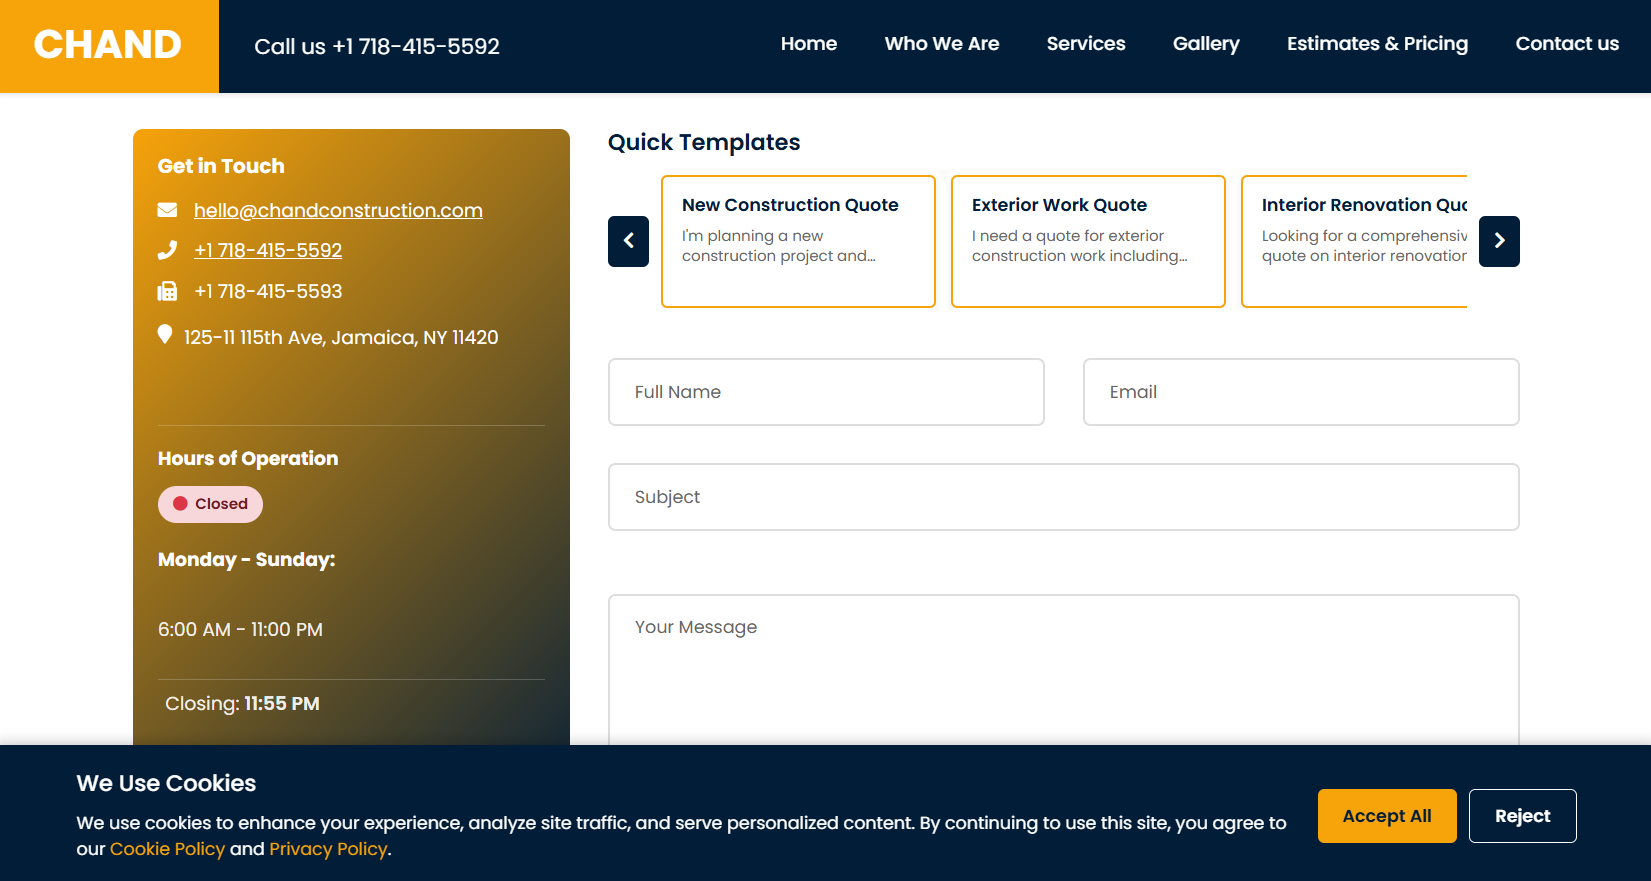
Task: Go to Who We Are page
Action: (x=942, y=44)
